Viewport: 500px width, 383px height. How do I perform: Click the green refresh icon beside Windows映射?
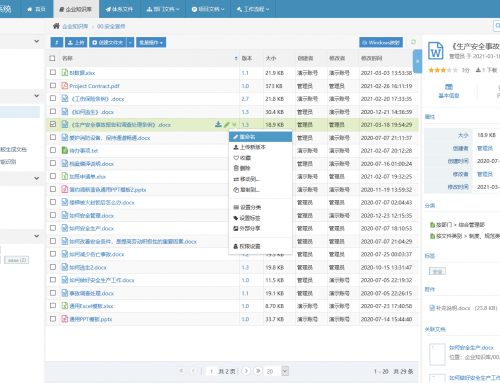[x=413, y=42]
